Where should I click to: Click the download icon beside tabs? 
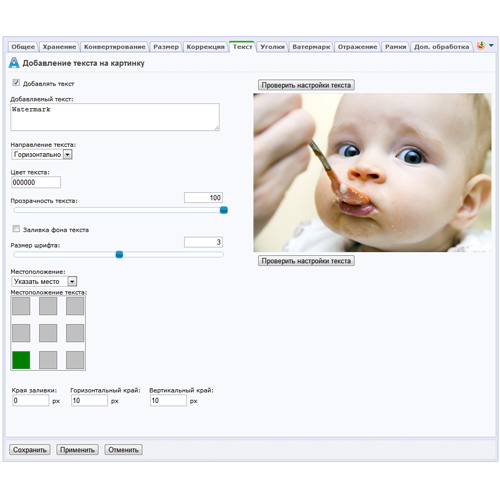click(x=480, y=45)
